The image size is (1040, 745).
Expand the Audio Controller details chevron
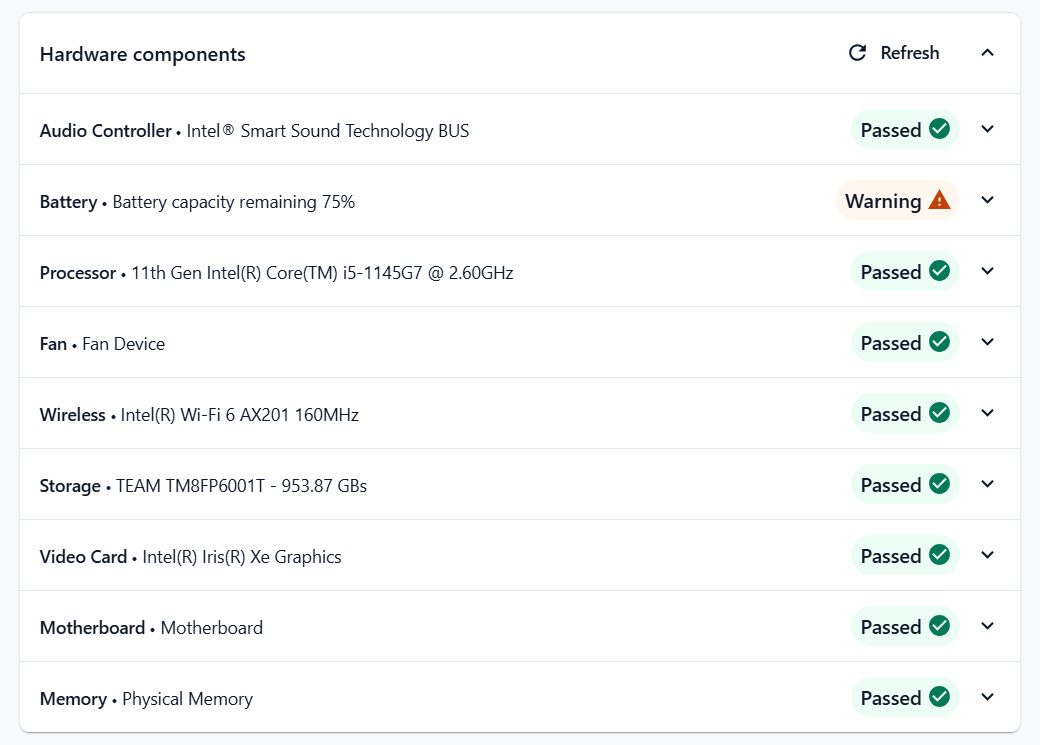click(x=987, y=129)
